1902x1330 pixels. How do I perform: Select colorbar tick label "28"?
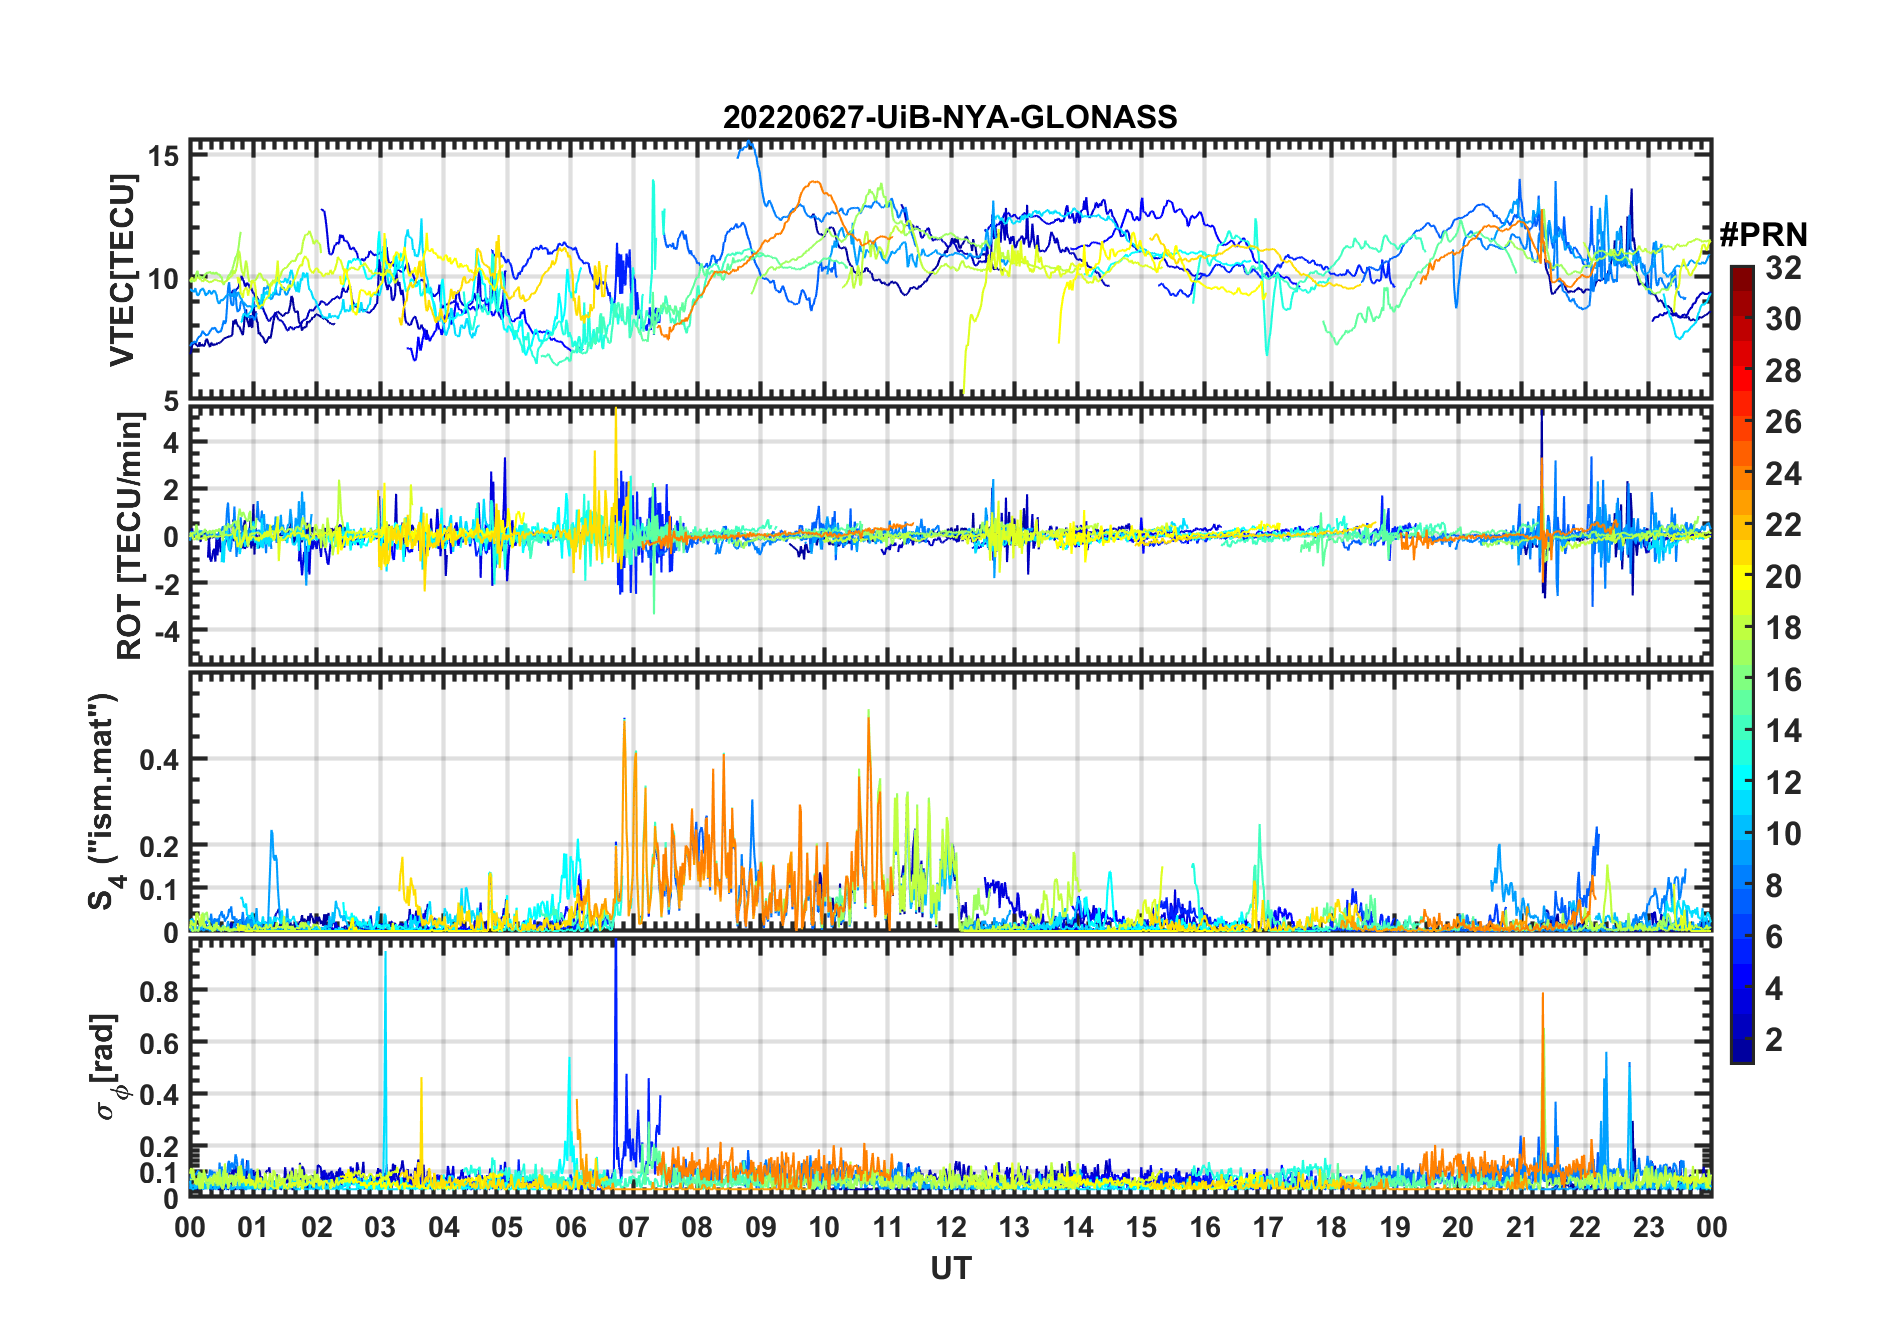[x=1783, y=371]
